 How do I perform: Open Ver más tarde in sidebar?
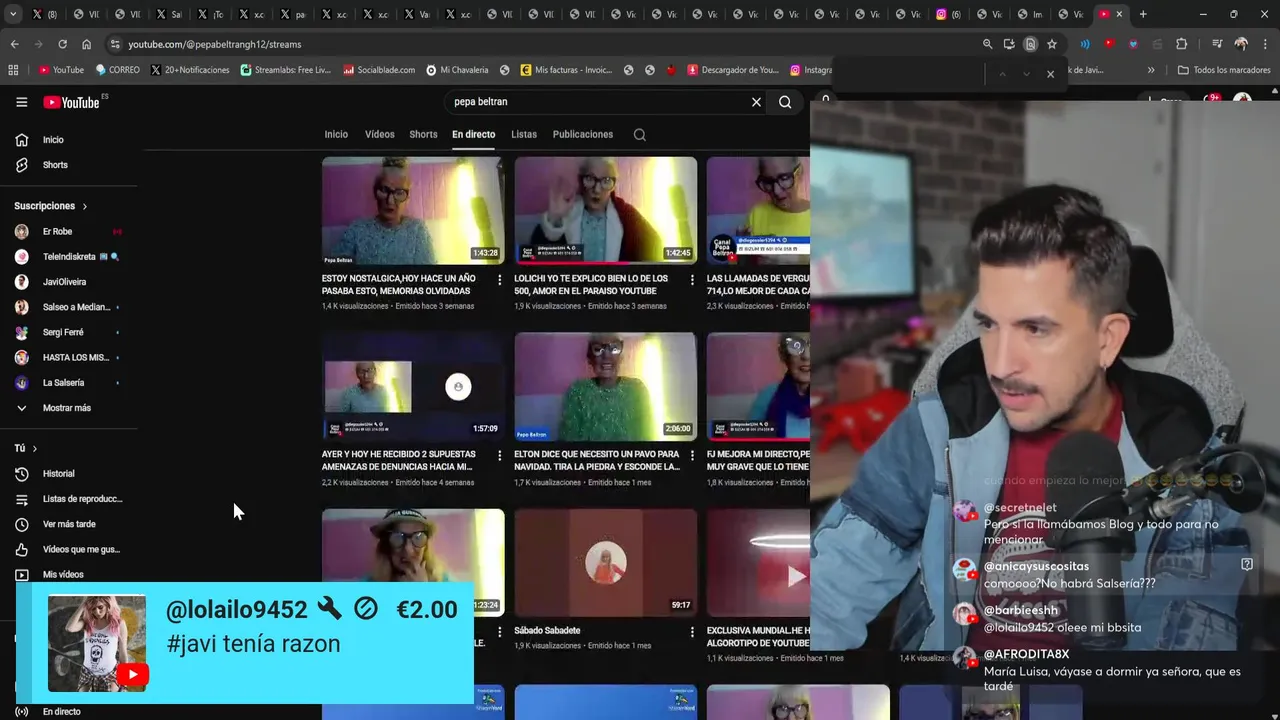pyautogui.click(x=69, y=524)
